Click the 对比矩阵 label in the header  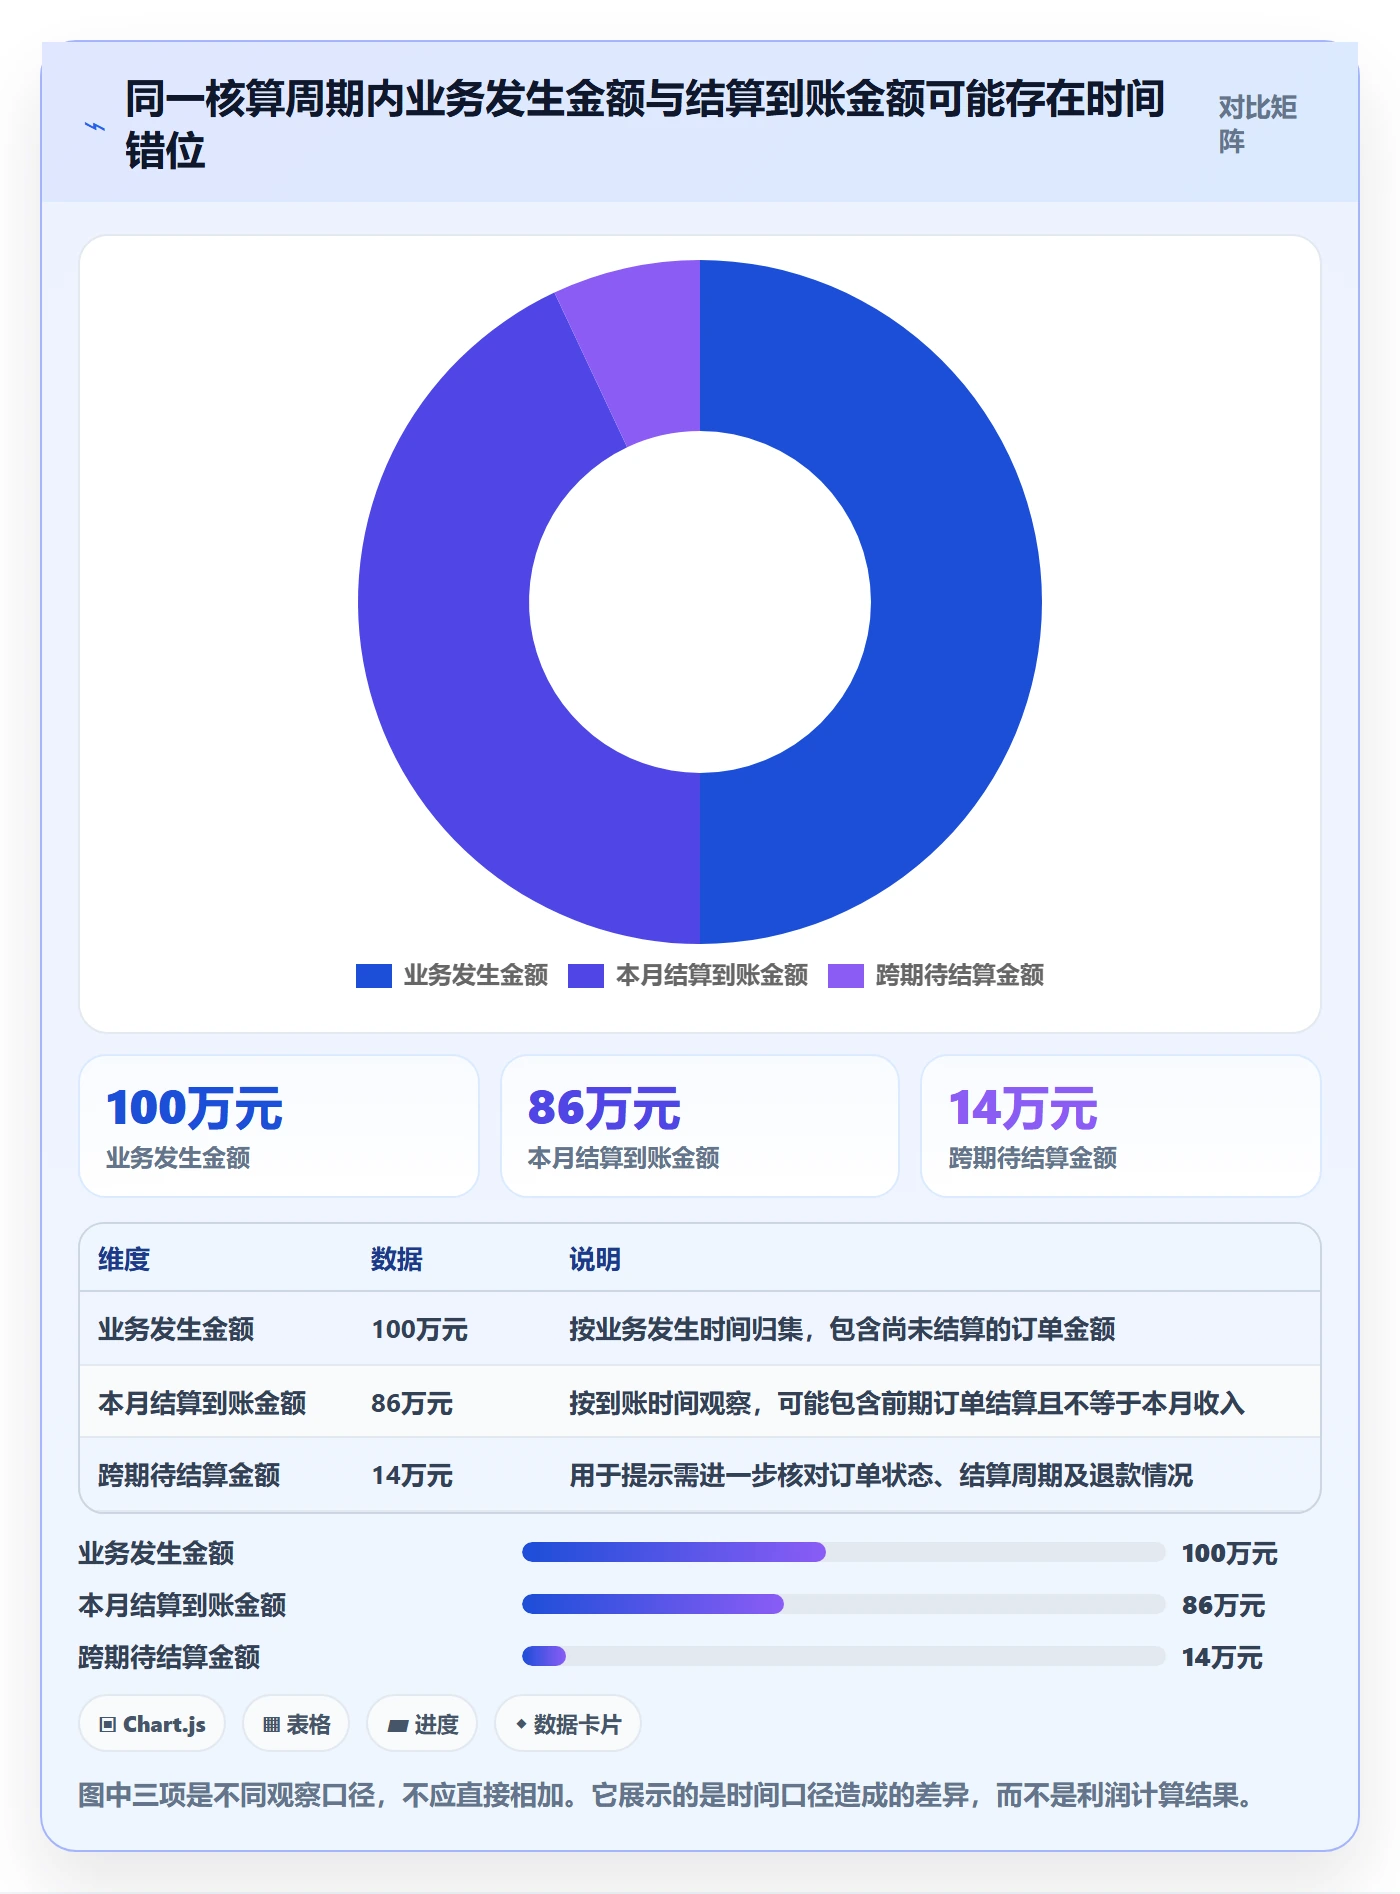[x=1257, y=124]
